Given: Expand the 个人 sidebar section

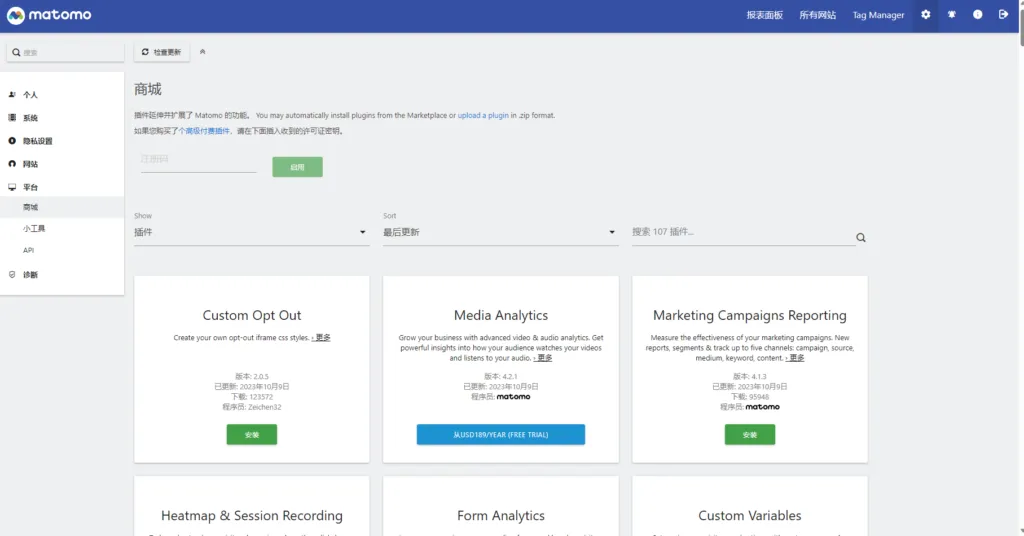Looking at the screenshot, I should pyautogui.click(x=30, y=95).
